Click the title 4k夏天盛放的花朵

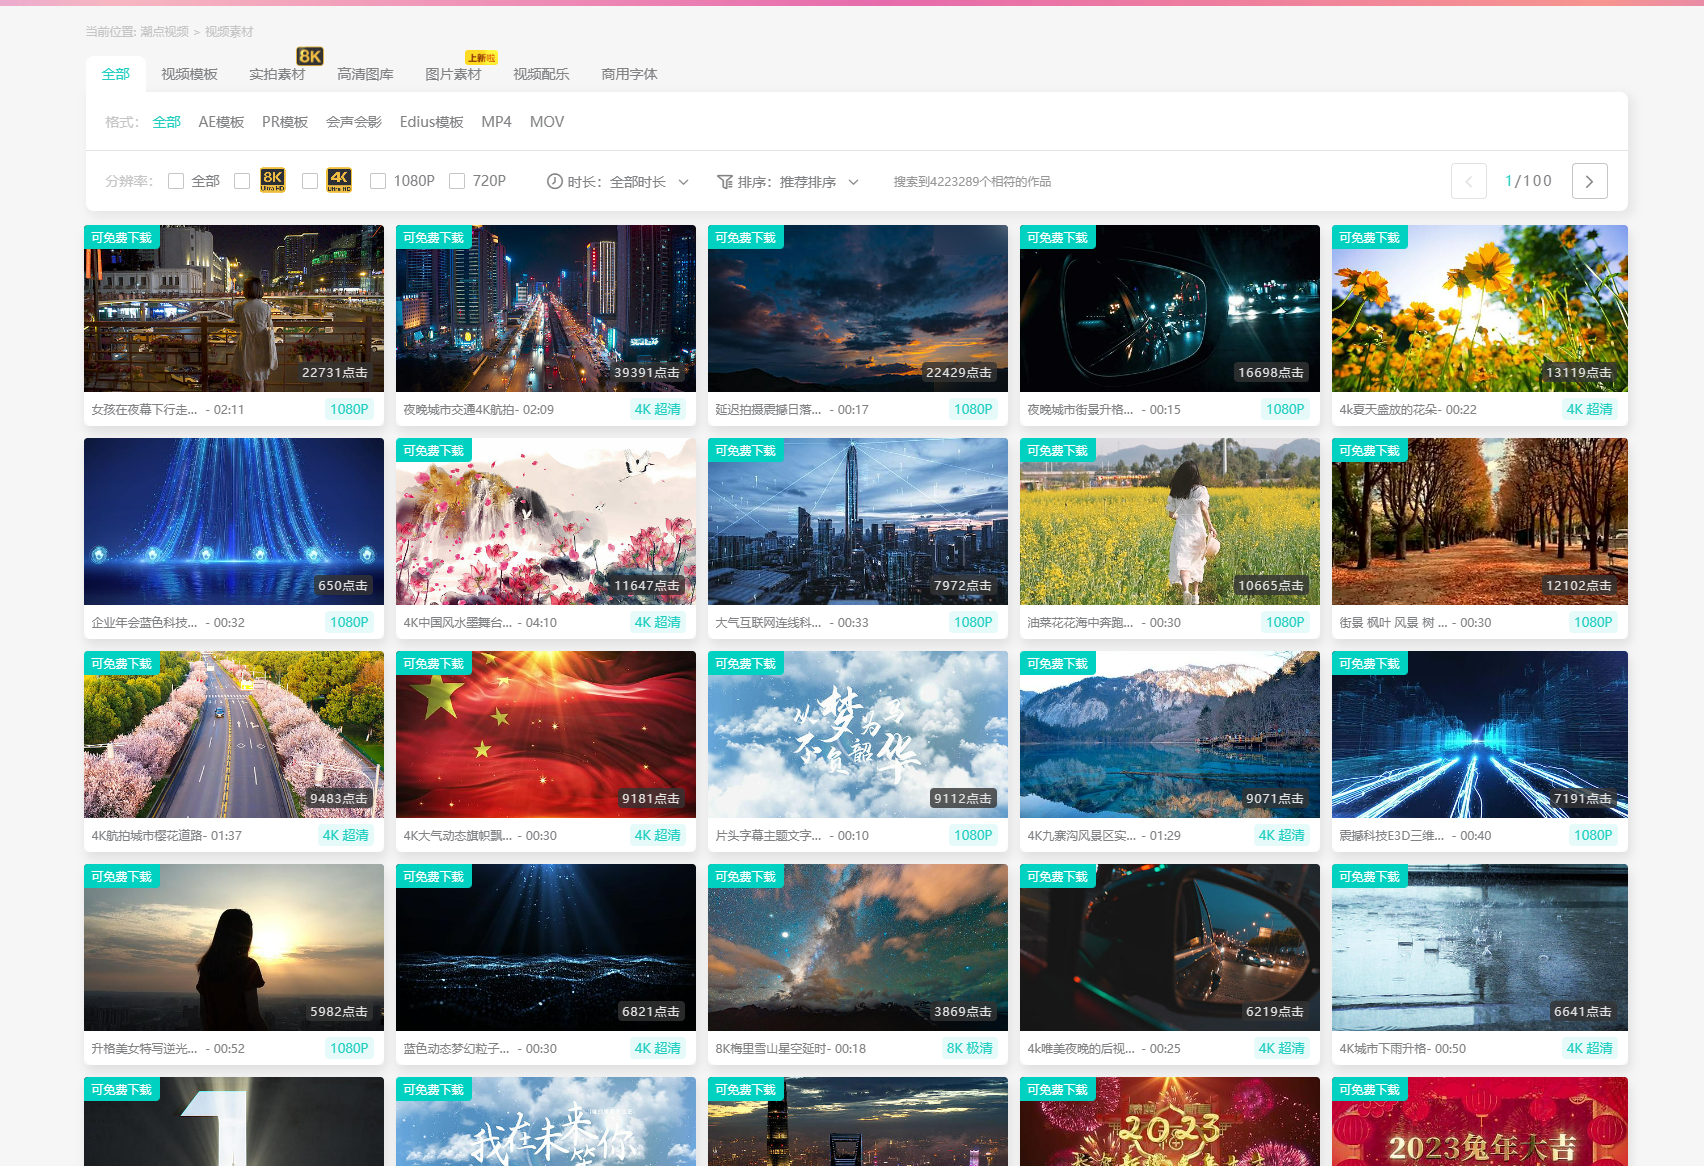[1390, 409]
